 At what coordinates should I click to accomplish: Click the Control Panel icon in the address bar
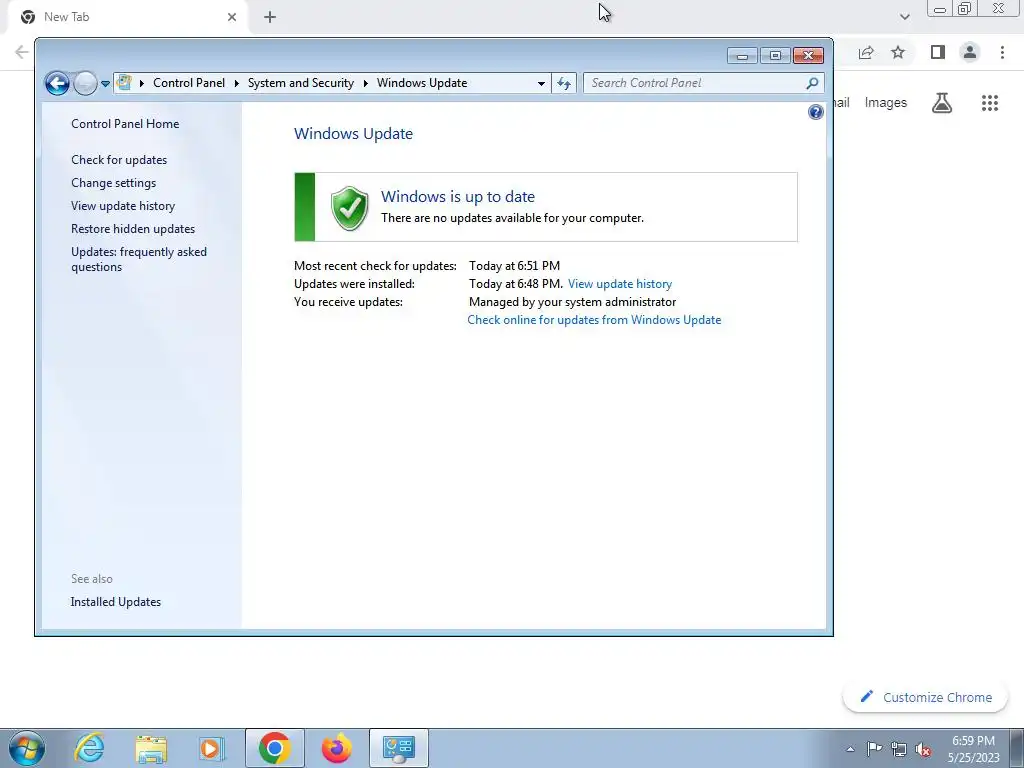point(124,83)
